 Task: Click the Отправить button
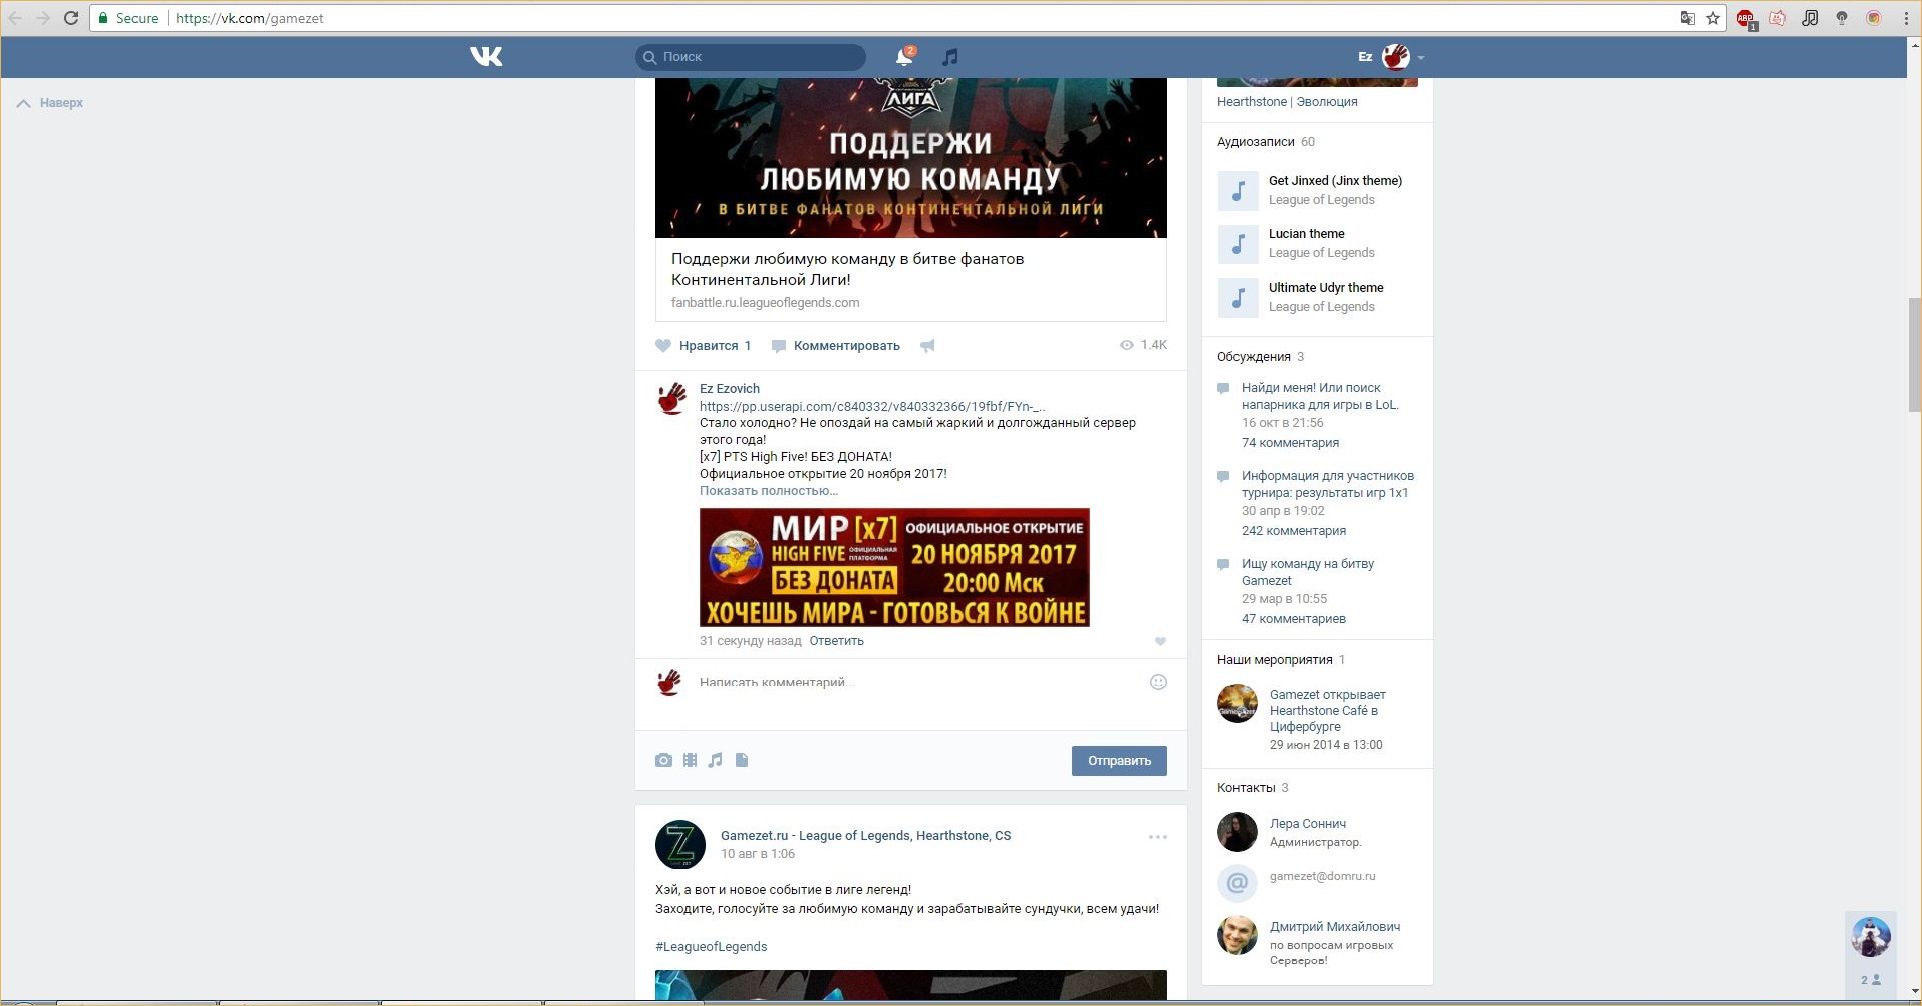1119,761
